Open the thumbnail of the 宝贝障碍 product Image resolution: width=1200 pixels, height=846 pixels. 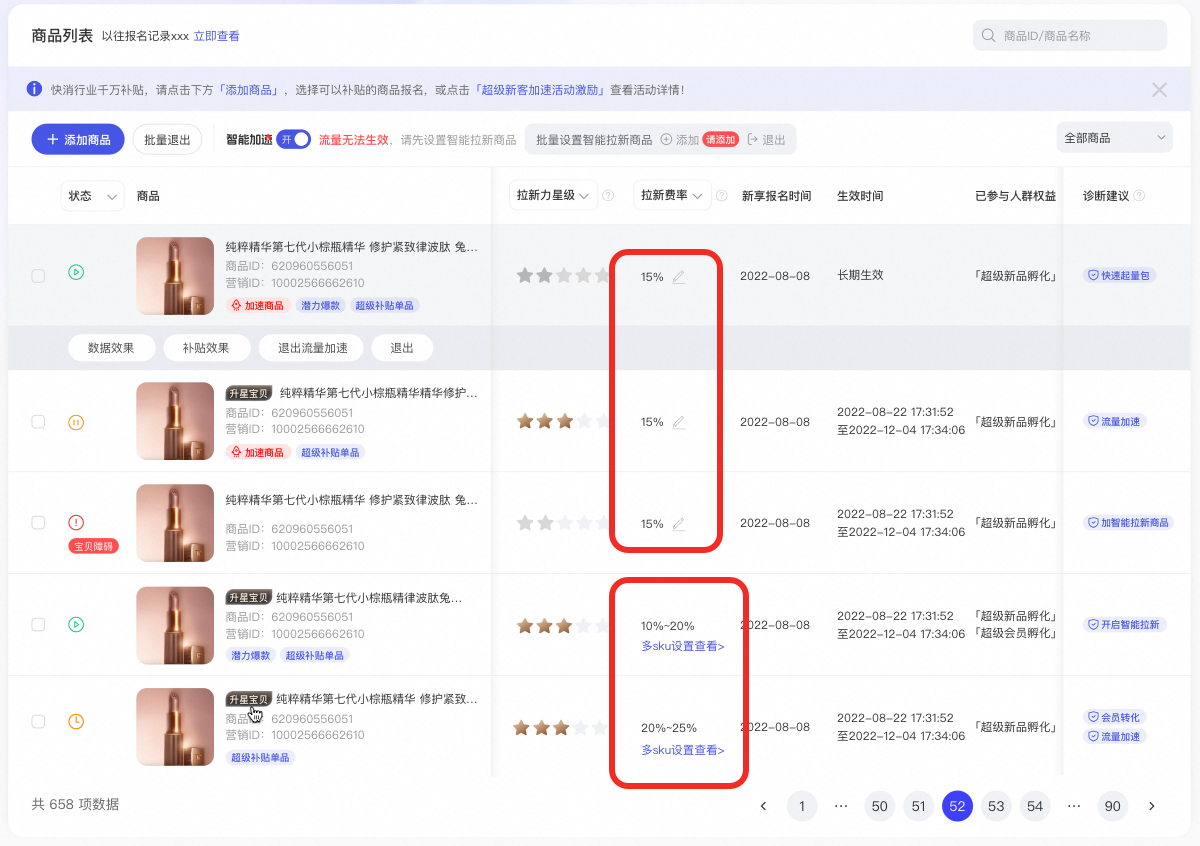tap(175, 523)
